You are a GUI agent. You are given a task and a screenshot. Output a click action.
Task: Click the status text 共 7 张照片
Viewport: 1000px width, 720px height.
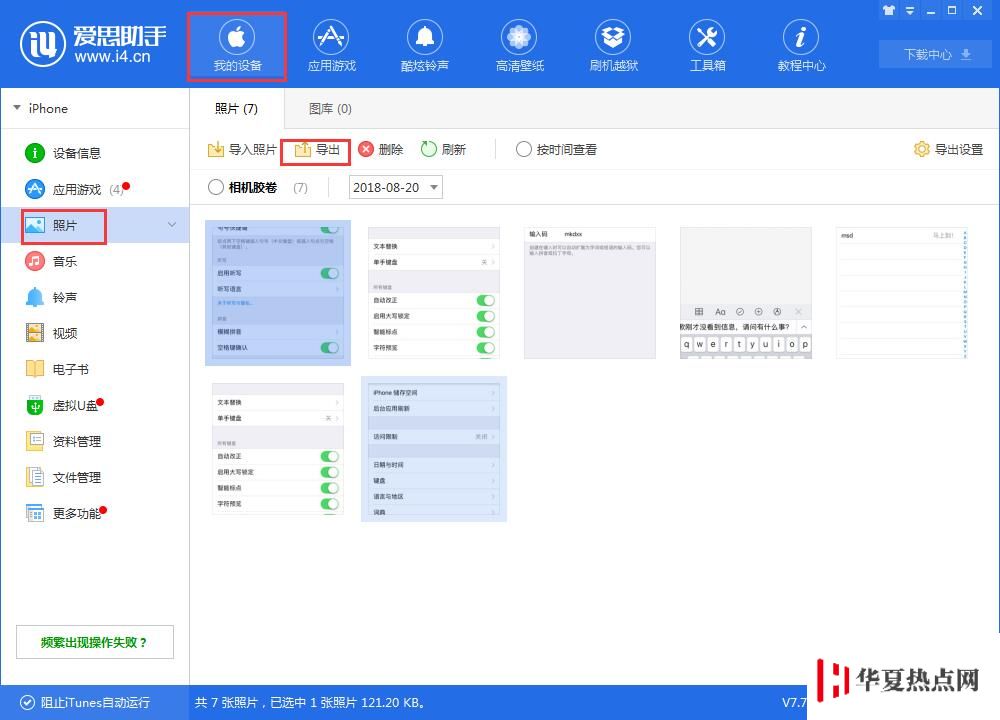226,702
